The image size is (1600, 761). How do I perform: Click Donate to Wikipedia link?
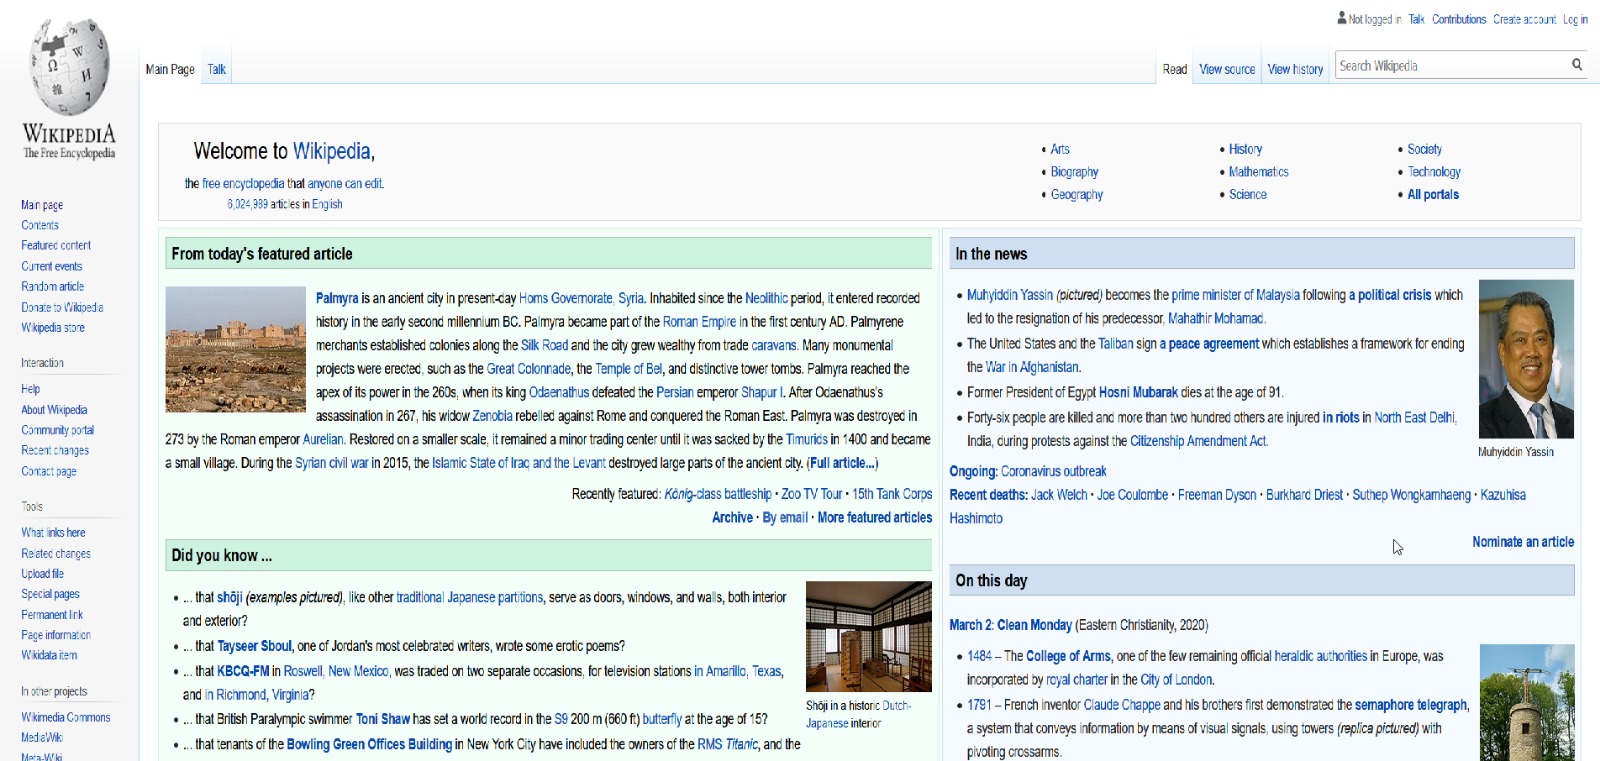[62, 307]
